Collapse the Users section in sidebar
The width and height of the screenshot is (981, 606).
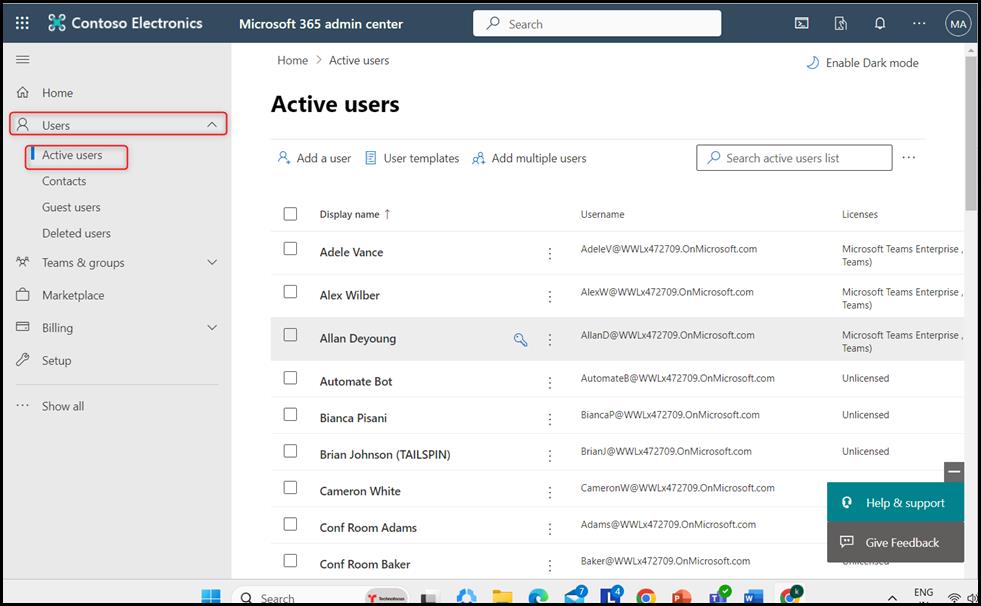coord(211,125)
